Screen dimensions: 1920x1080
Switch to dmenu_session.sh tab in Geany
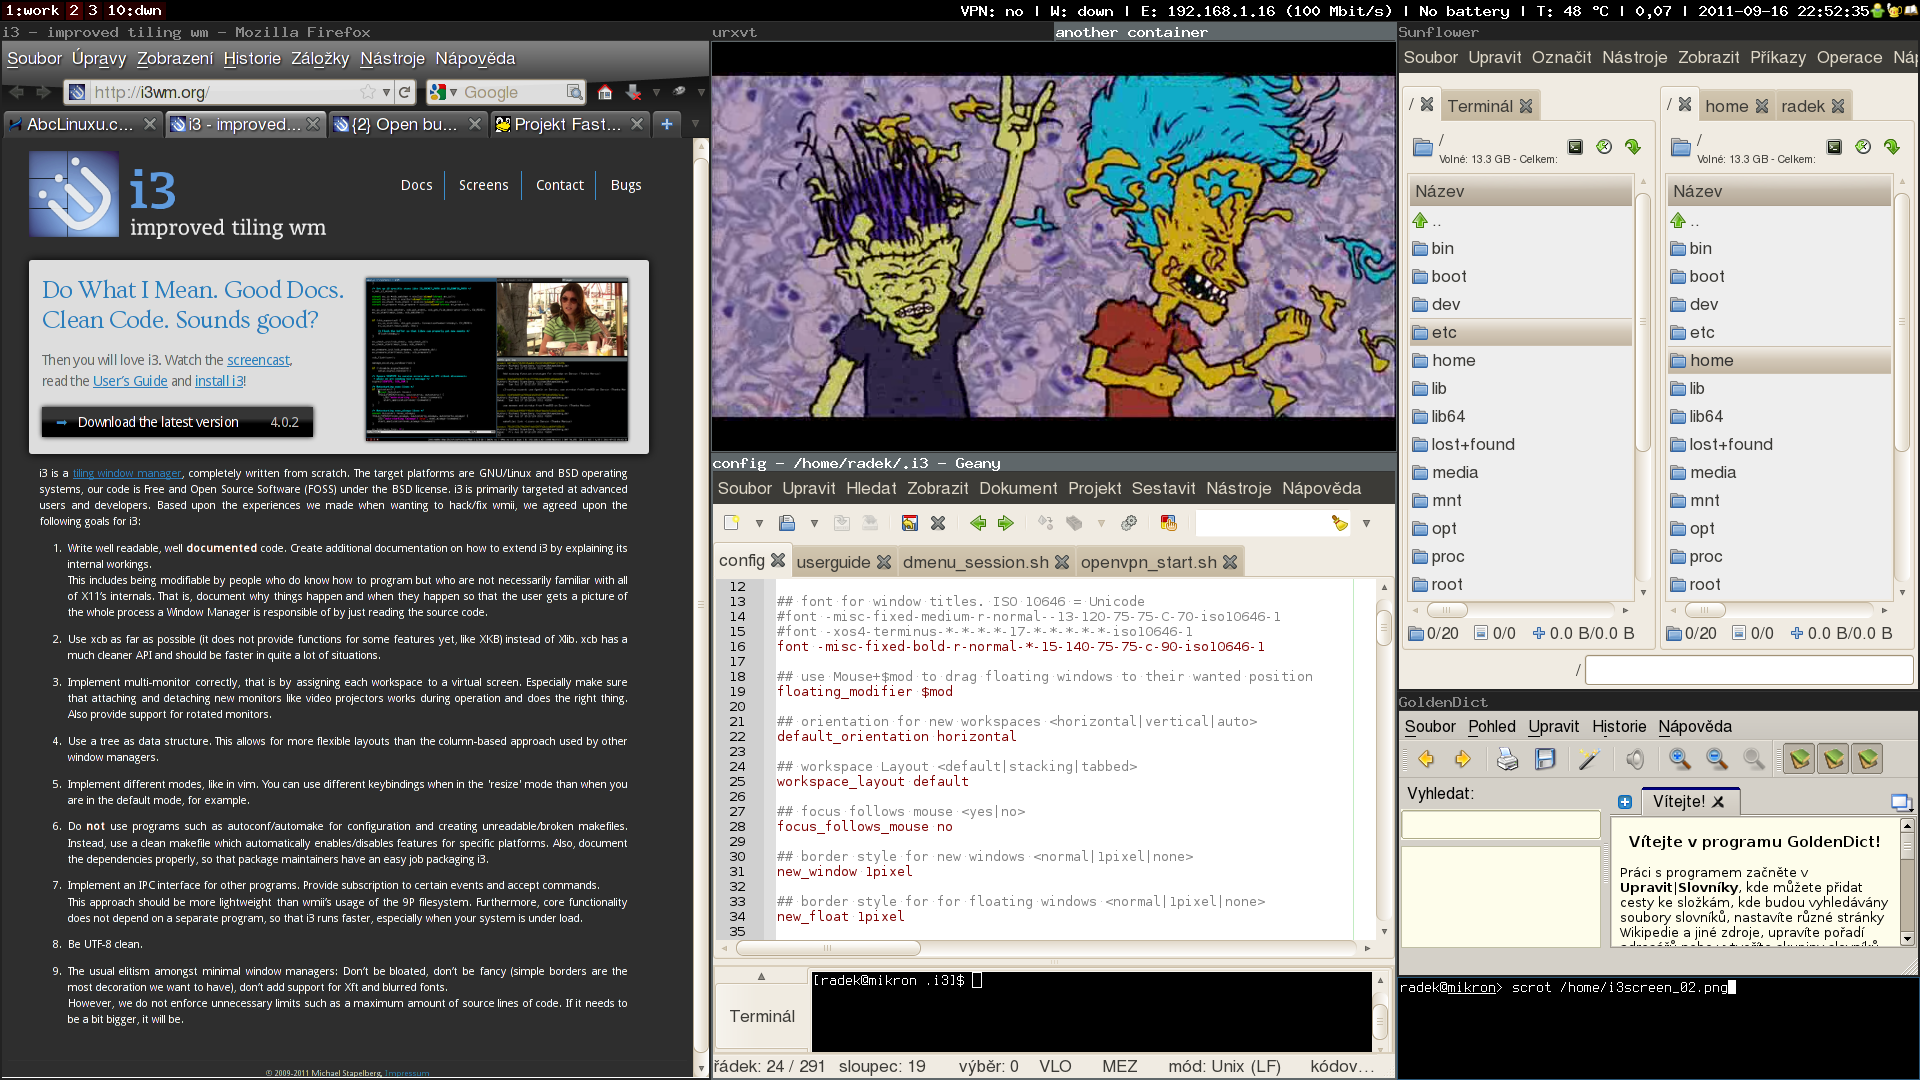pos(976,562)
